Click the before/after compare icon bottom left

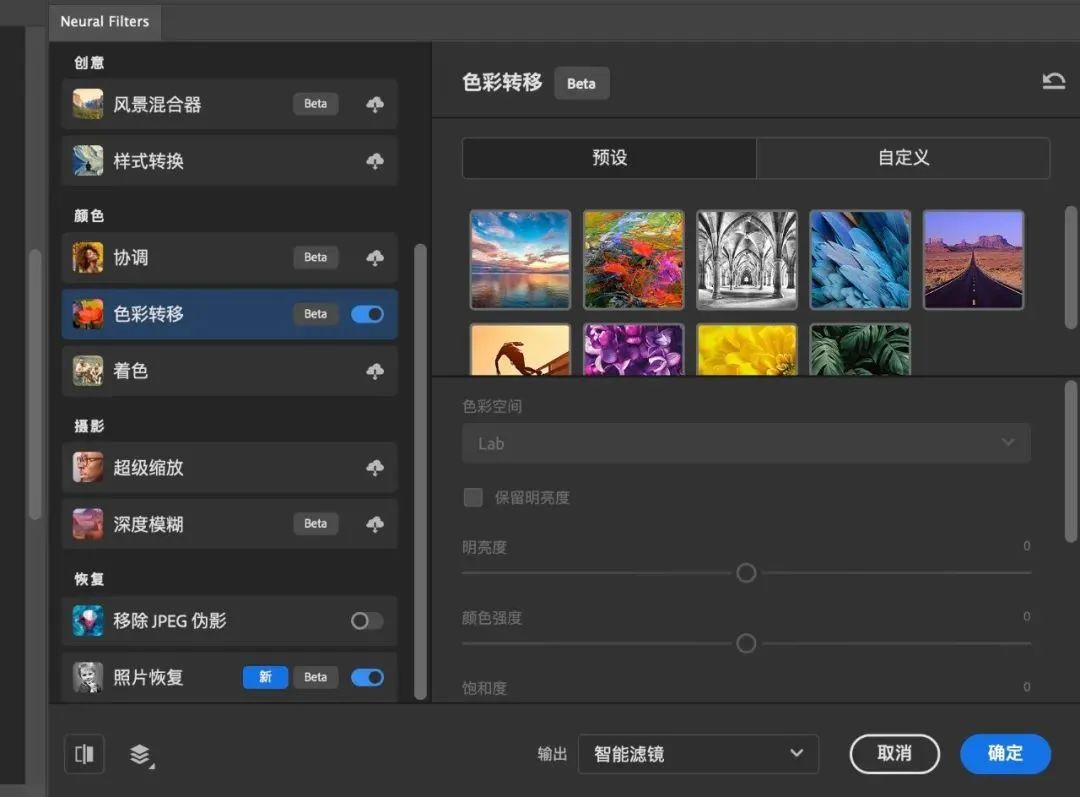[84, 754]
